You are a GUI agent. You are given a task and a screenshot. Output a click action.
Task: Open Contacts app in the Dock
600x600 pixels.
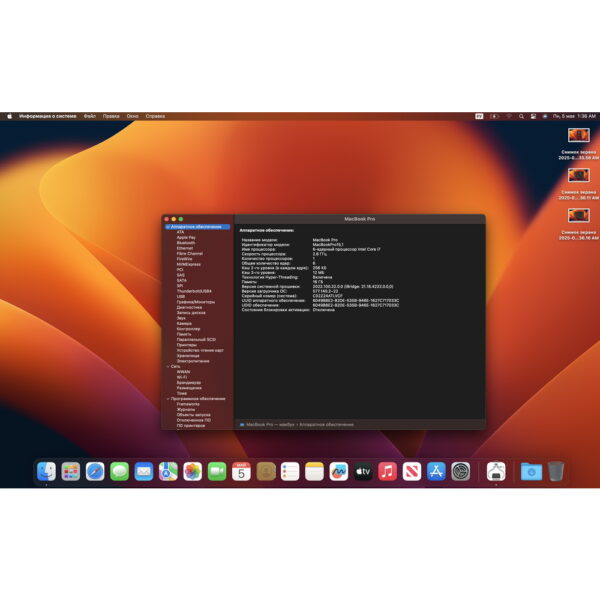[266, 471]
